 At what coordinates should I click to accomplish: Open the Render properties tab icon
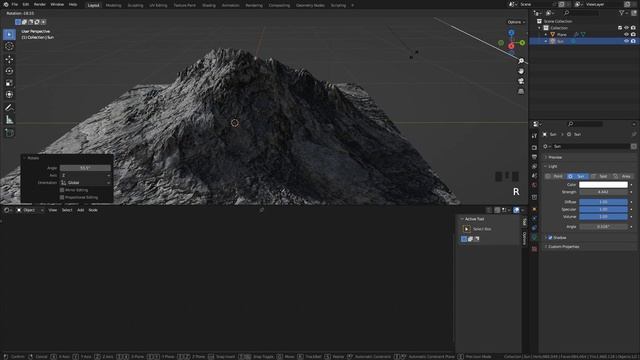tap(534, 147)
